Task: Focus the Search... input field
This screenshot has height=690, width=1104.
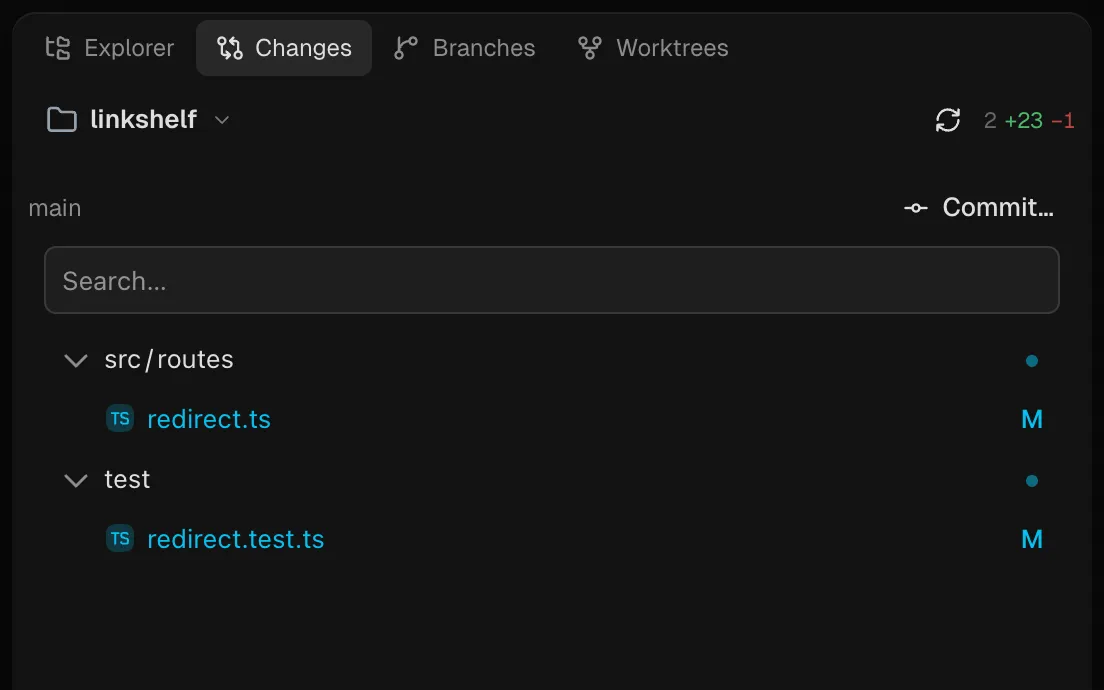Action: (x=552, y=280)
